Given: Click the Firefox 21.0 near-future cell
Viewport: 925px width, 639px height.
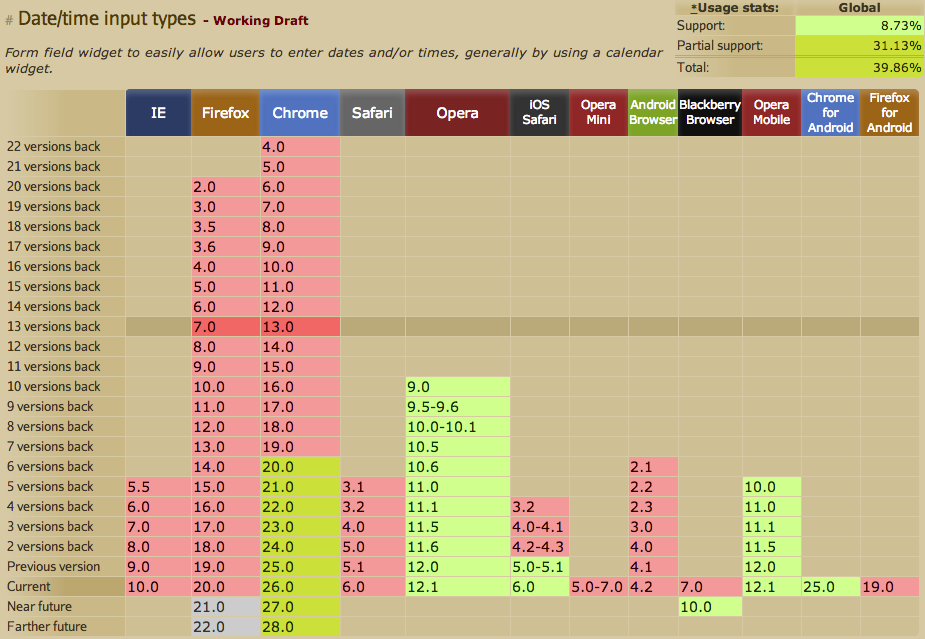Looking at the screenshot, I should point(225,607).
